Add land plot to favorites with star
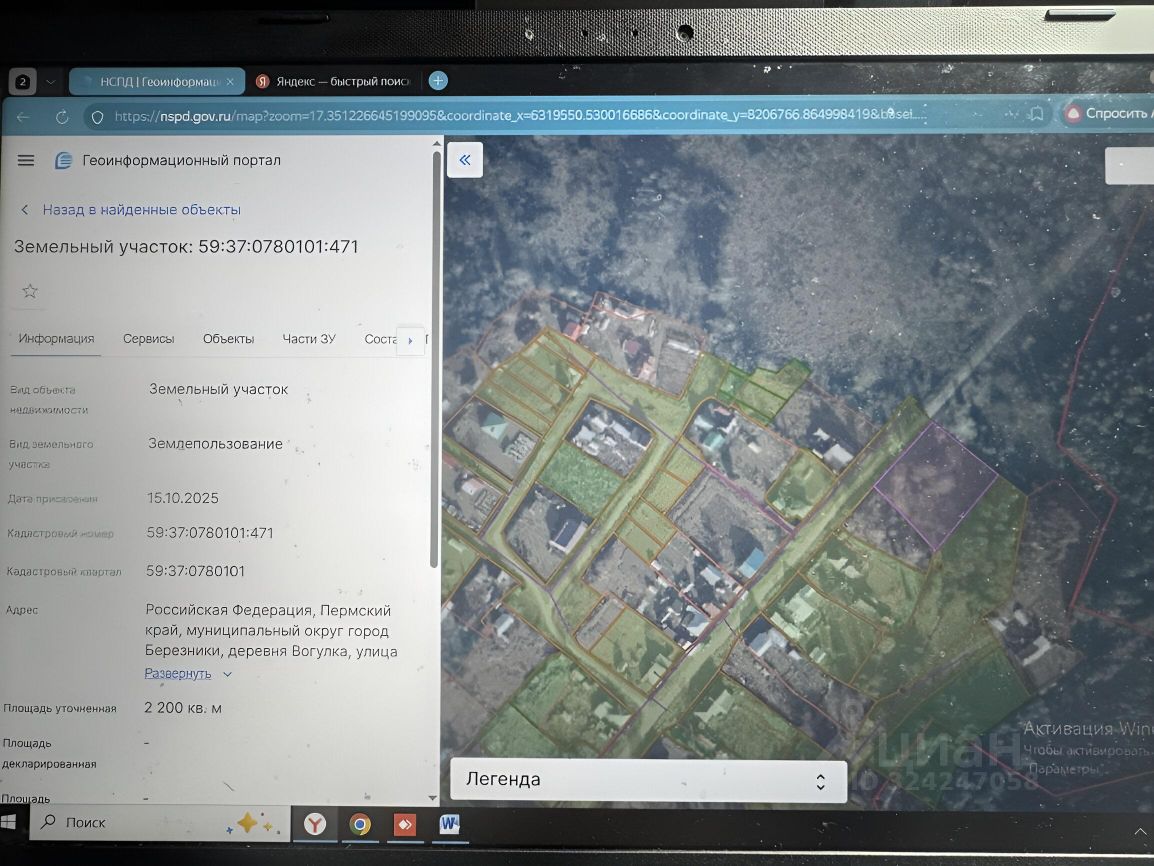The image size is (1154, 866). tap(30, 291)
